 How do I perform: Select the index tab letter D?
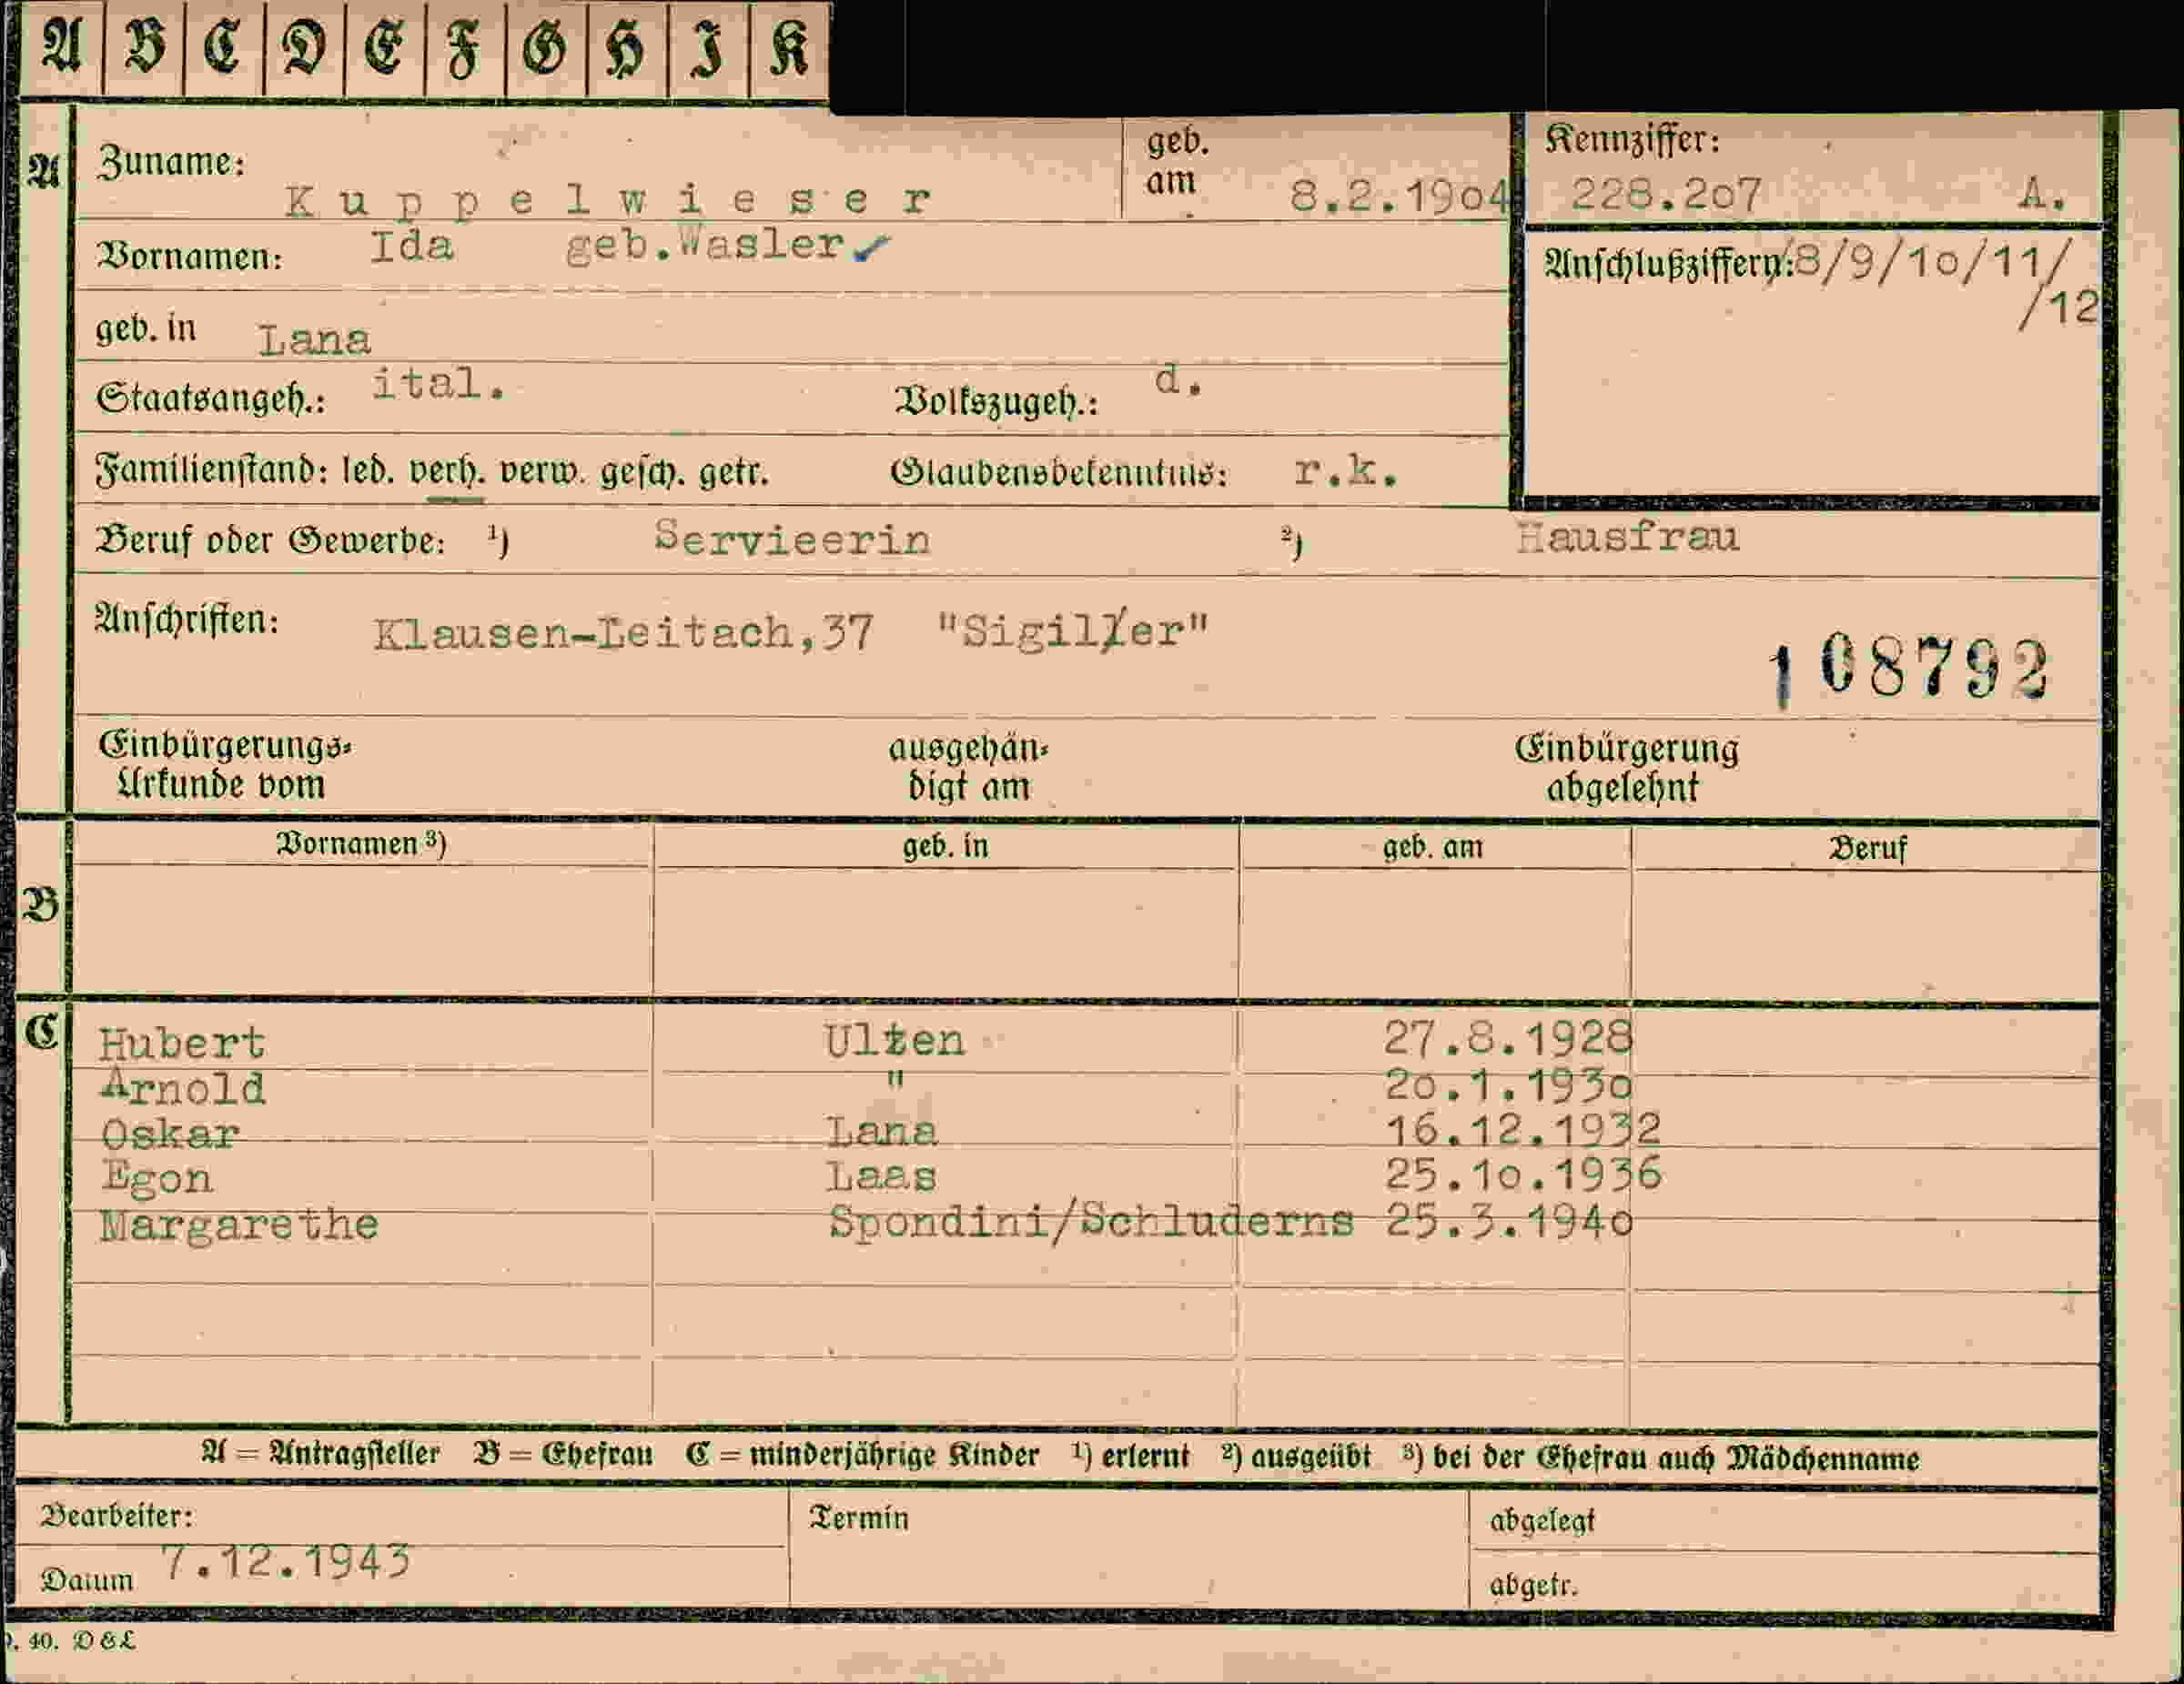pyautogui.click(x=304, y=47)
